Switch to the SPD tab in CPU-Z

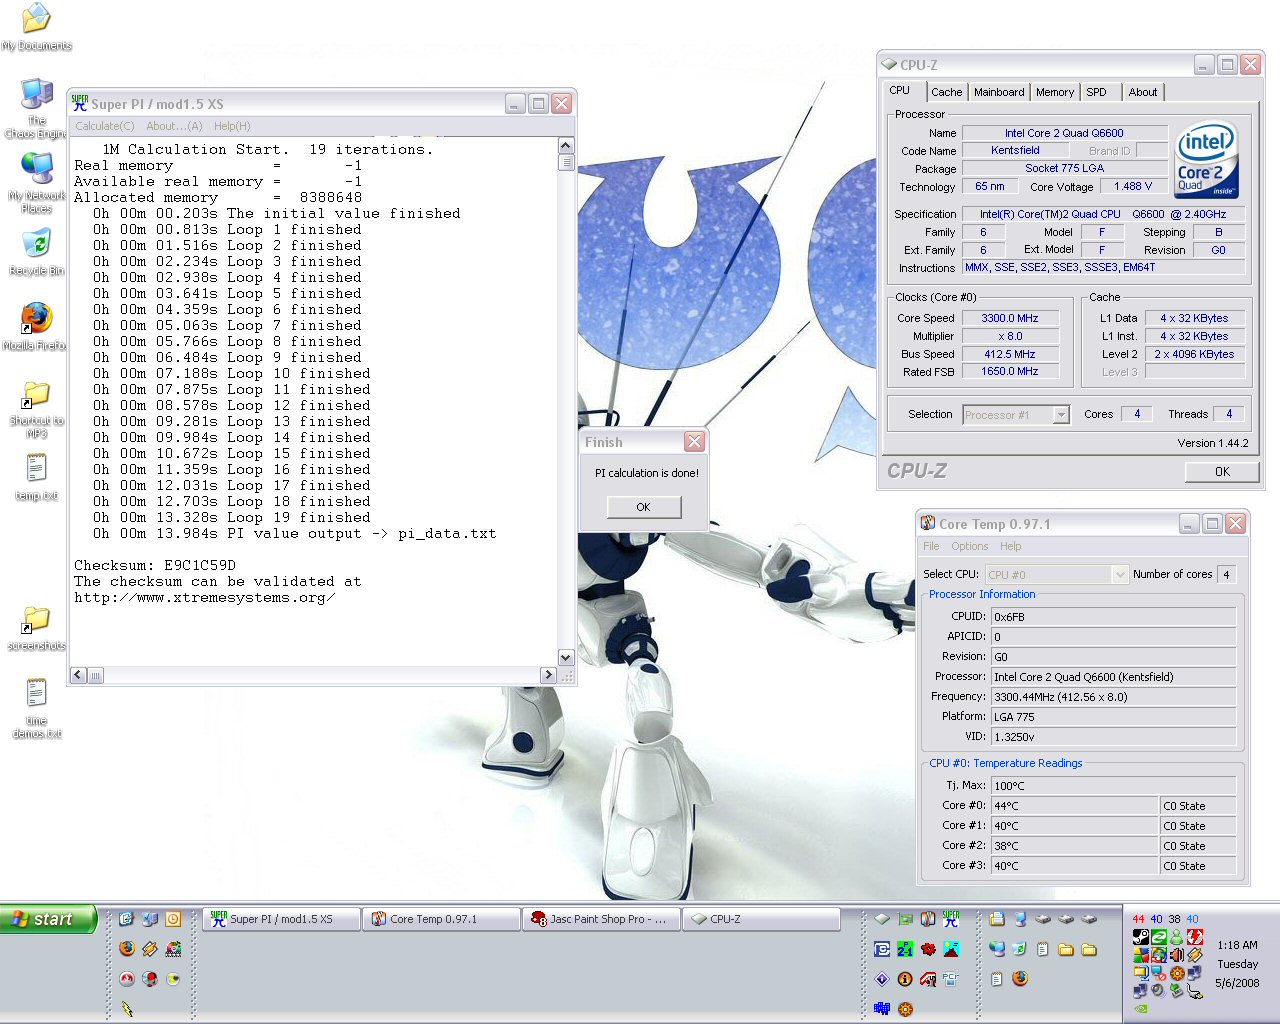(1097, 92)
